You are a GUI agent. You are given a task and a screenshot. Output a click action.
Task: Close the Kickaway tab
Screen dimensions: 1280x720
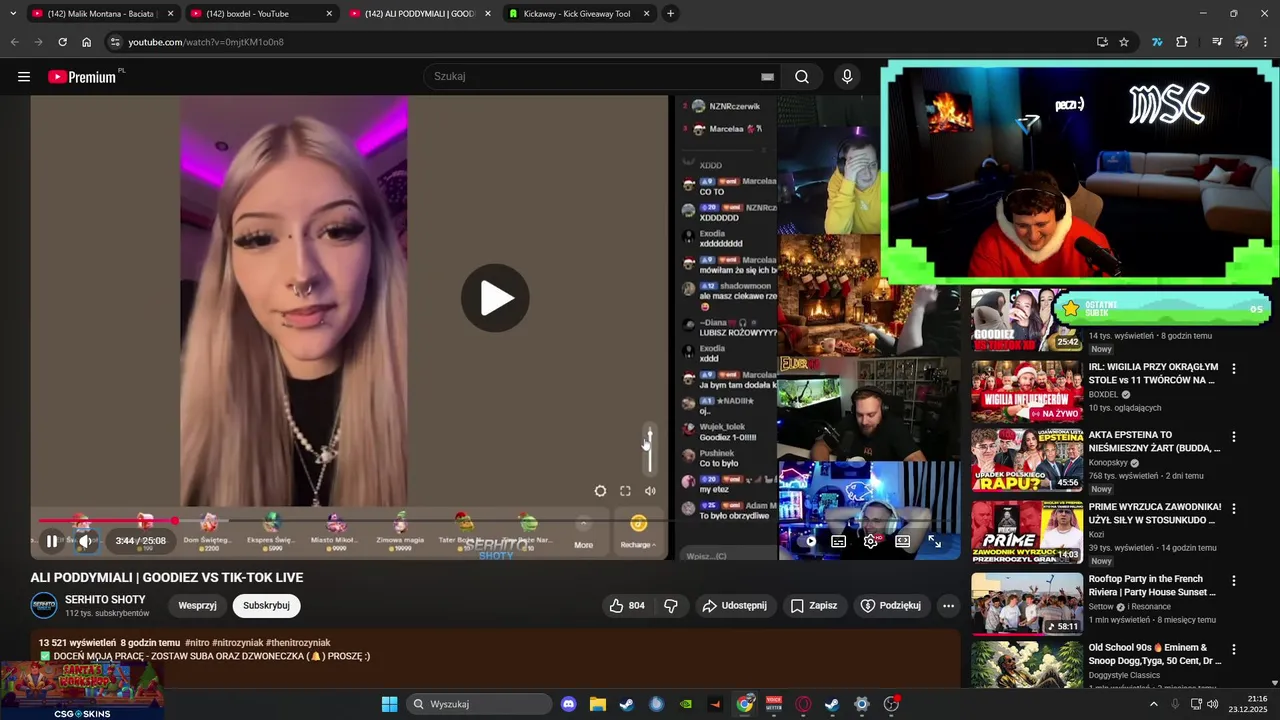coord(646,14)
